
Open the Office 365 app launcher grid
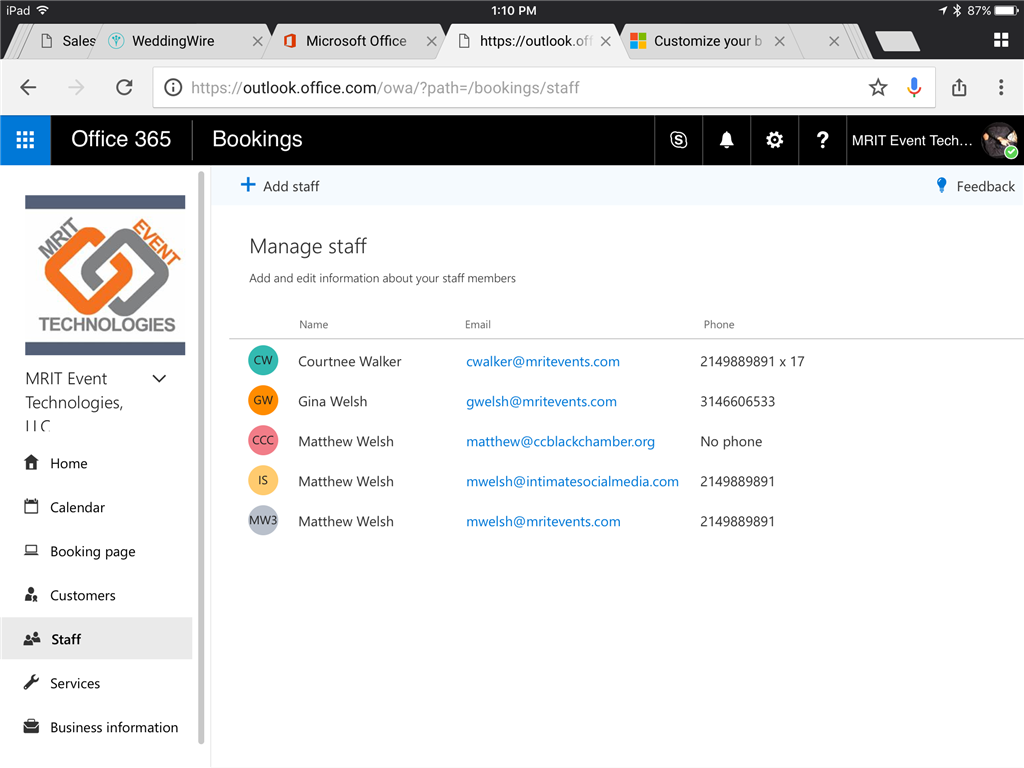pyautogui.click(x=25, y=140)
